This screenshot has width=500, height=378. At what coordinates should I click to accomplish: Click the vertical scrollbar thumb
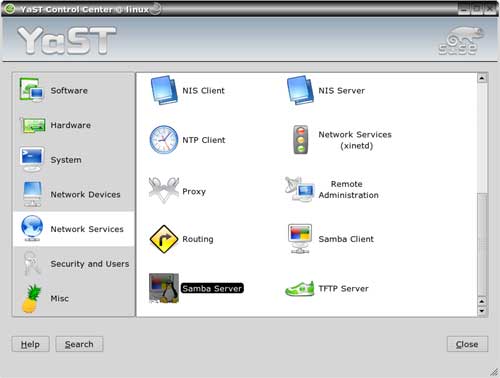(482, 244)
